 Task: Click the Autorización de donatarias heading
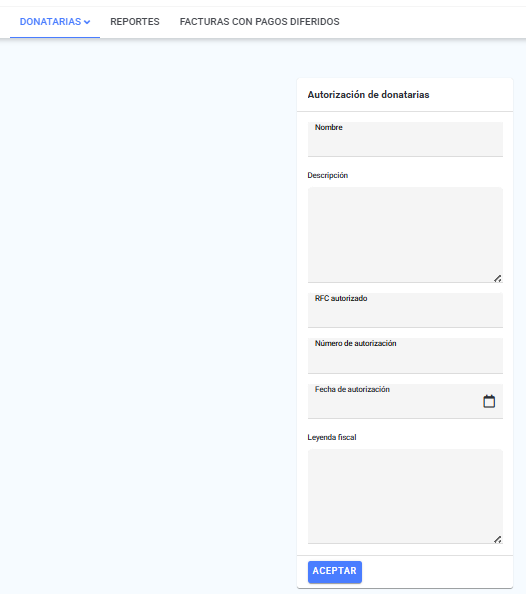pyautogui.click(x=368, y=95)
